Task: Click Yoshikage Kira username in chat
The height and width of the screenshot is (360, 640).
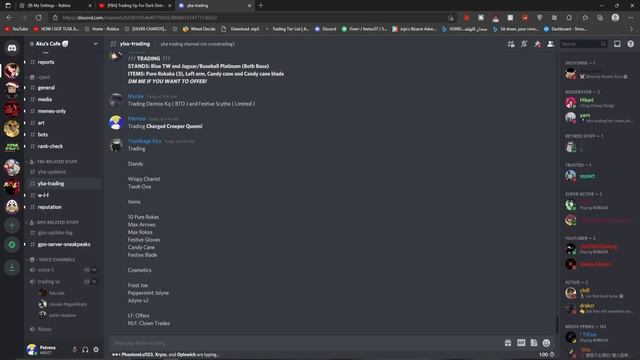Action: tap(144, 141)
